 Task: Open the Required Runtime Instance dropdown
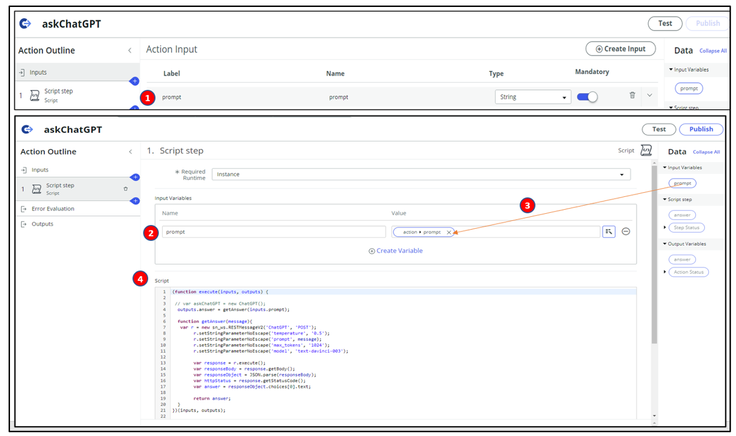tap(421, 174)
